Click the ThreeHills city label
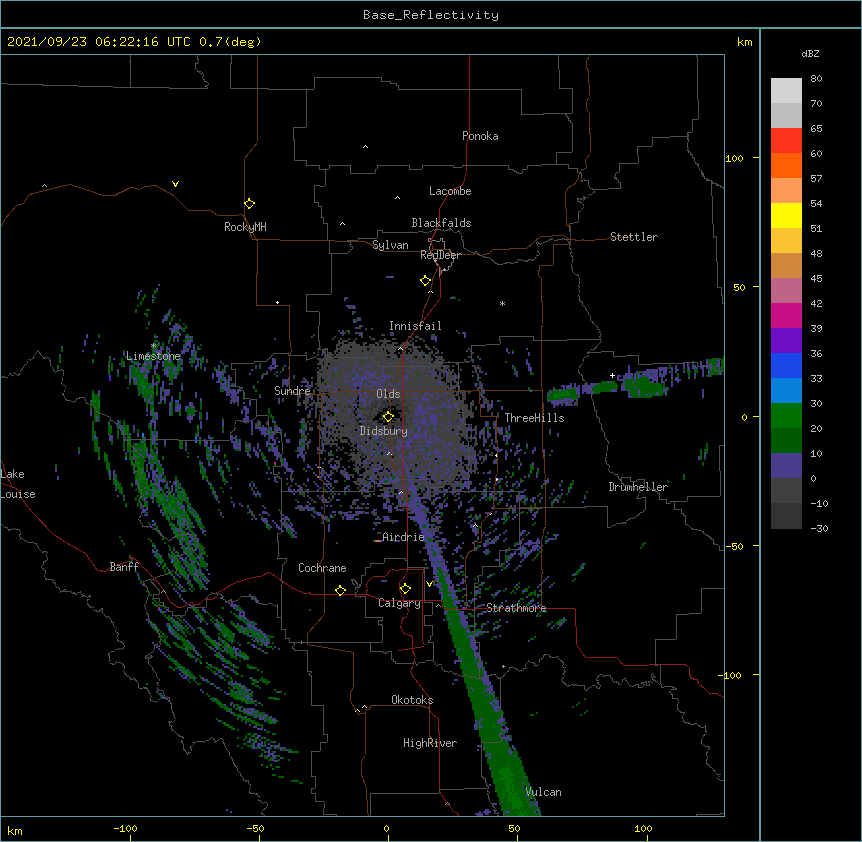This screenshot has height=842, width=862. (x=534, y=418)
